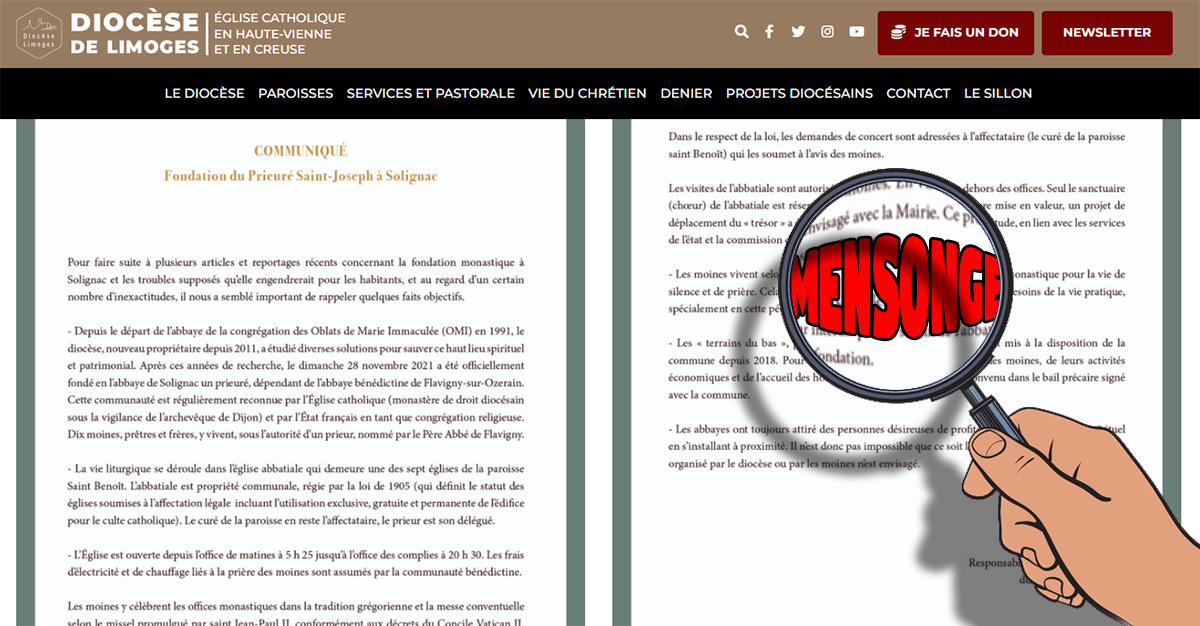The width and height of the screenshot is (1200, 626).
Task: Click the paragraph starting 'Dans le respect de la loi'
Action: pyautogui.click(x=897, y=144)
